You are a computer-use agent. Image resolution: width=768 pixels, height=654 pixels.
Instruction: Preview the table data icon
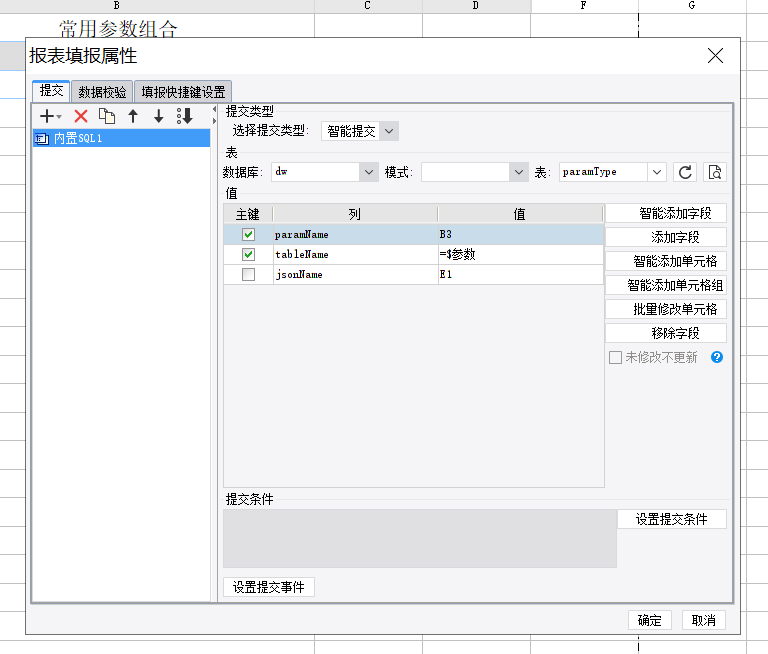pos(715,172)
